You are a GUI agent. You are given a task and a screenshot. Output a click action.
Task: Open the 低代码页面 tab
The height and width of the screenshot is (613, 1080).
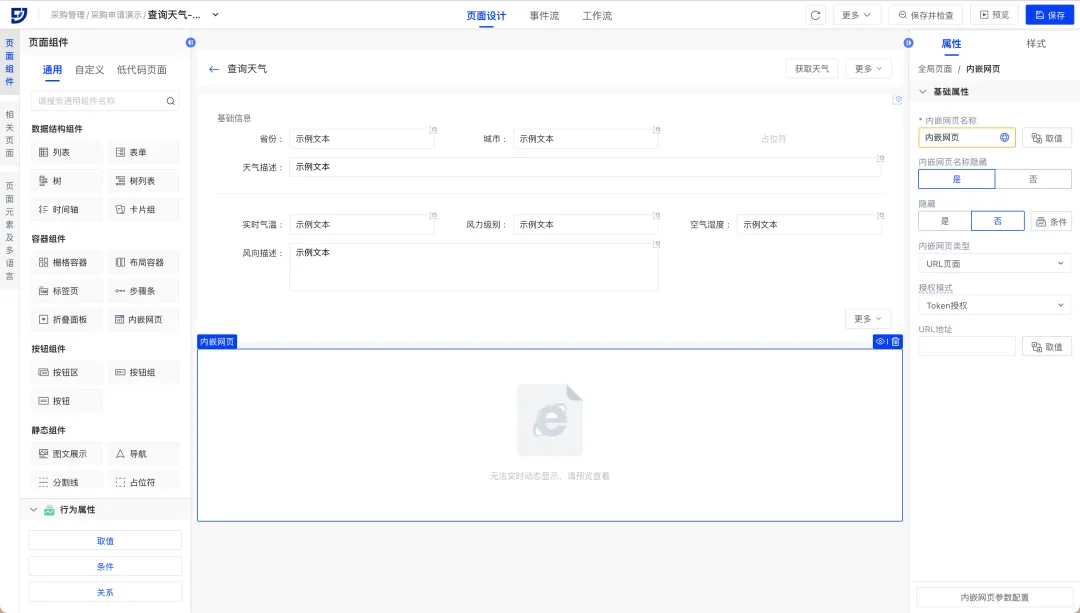coord(142,70)
